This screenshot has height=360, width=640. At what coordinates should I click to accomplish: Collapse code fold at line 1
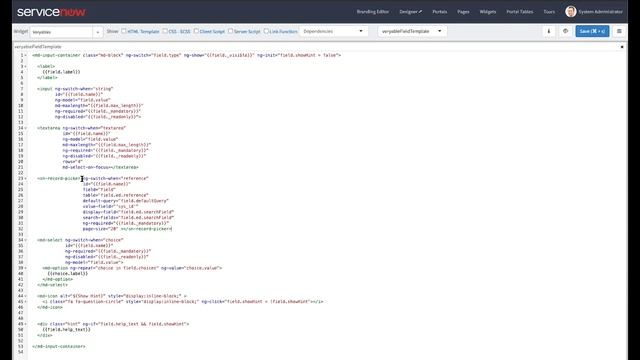click(x=26, y=55)
